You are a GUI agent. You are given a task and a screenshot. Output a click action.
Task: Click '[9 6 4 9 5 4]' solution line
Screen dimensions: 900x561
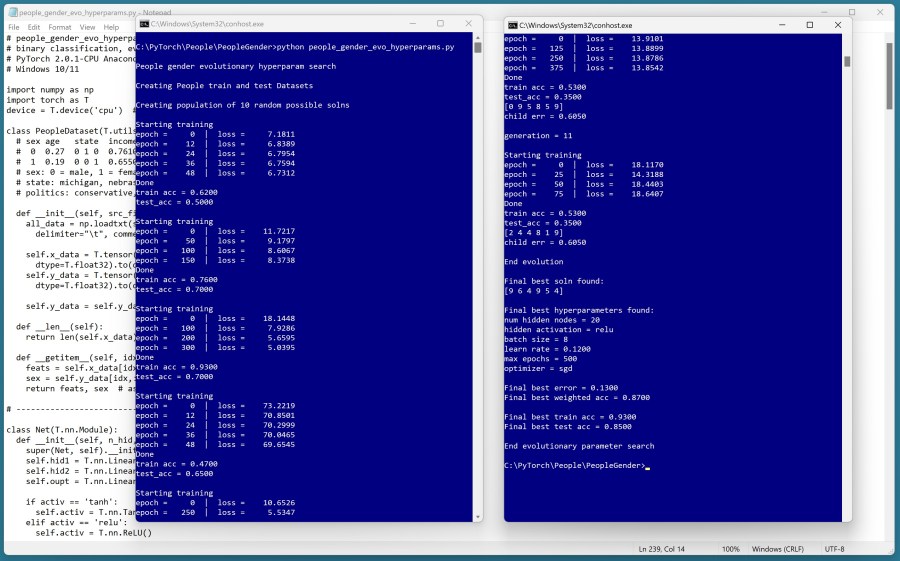click(x=533, y=291)
